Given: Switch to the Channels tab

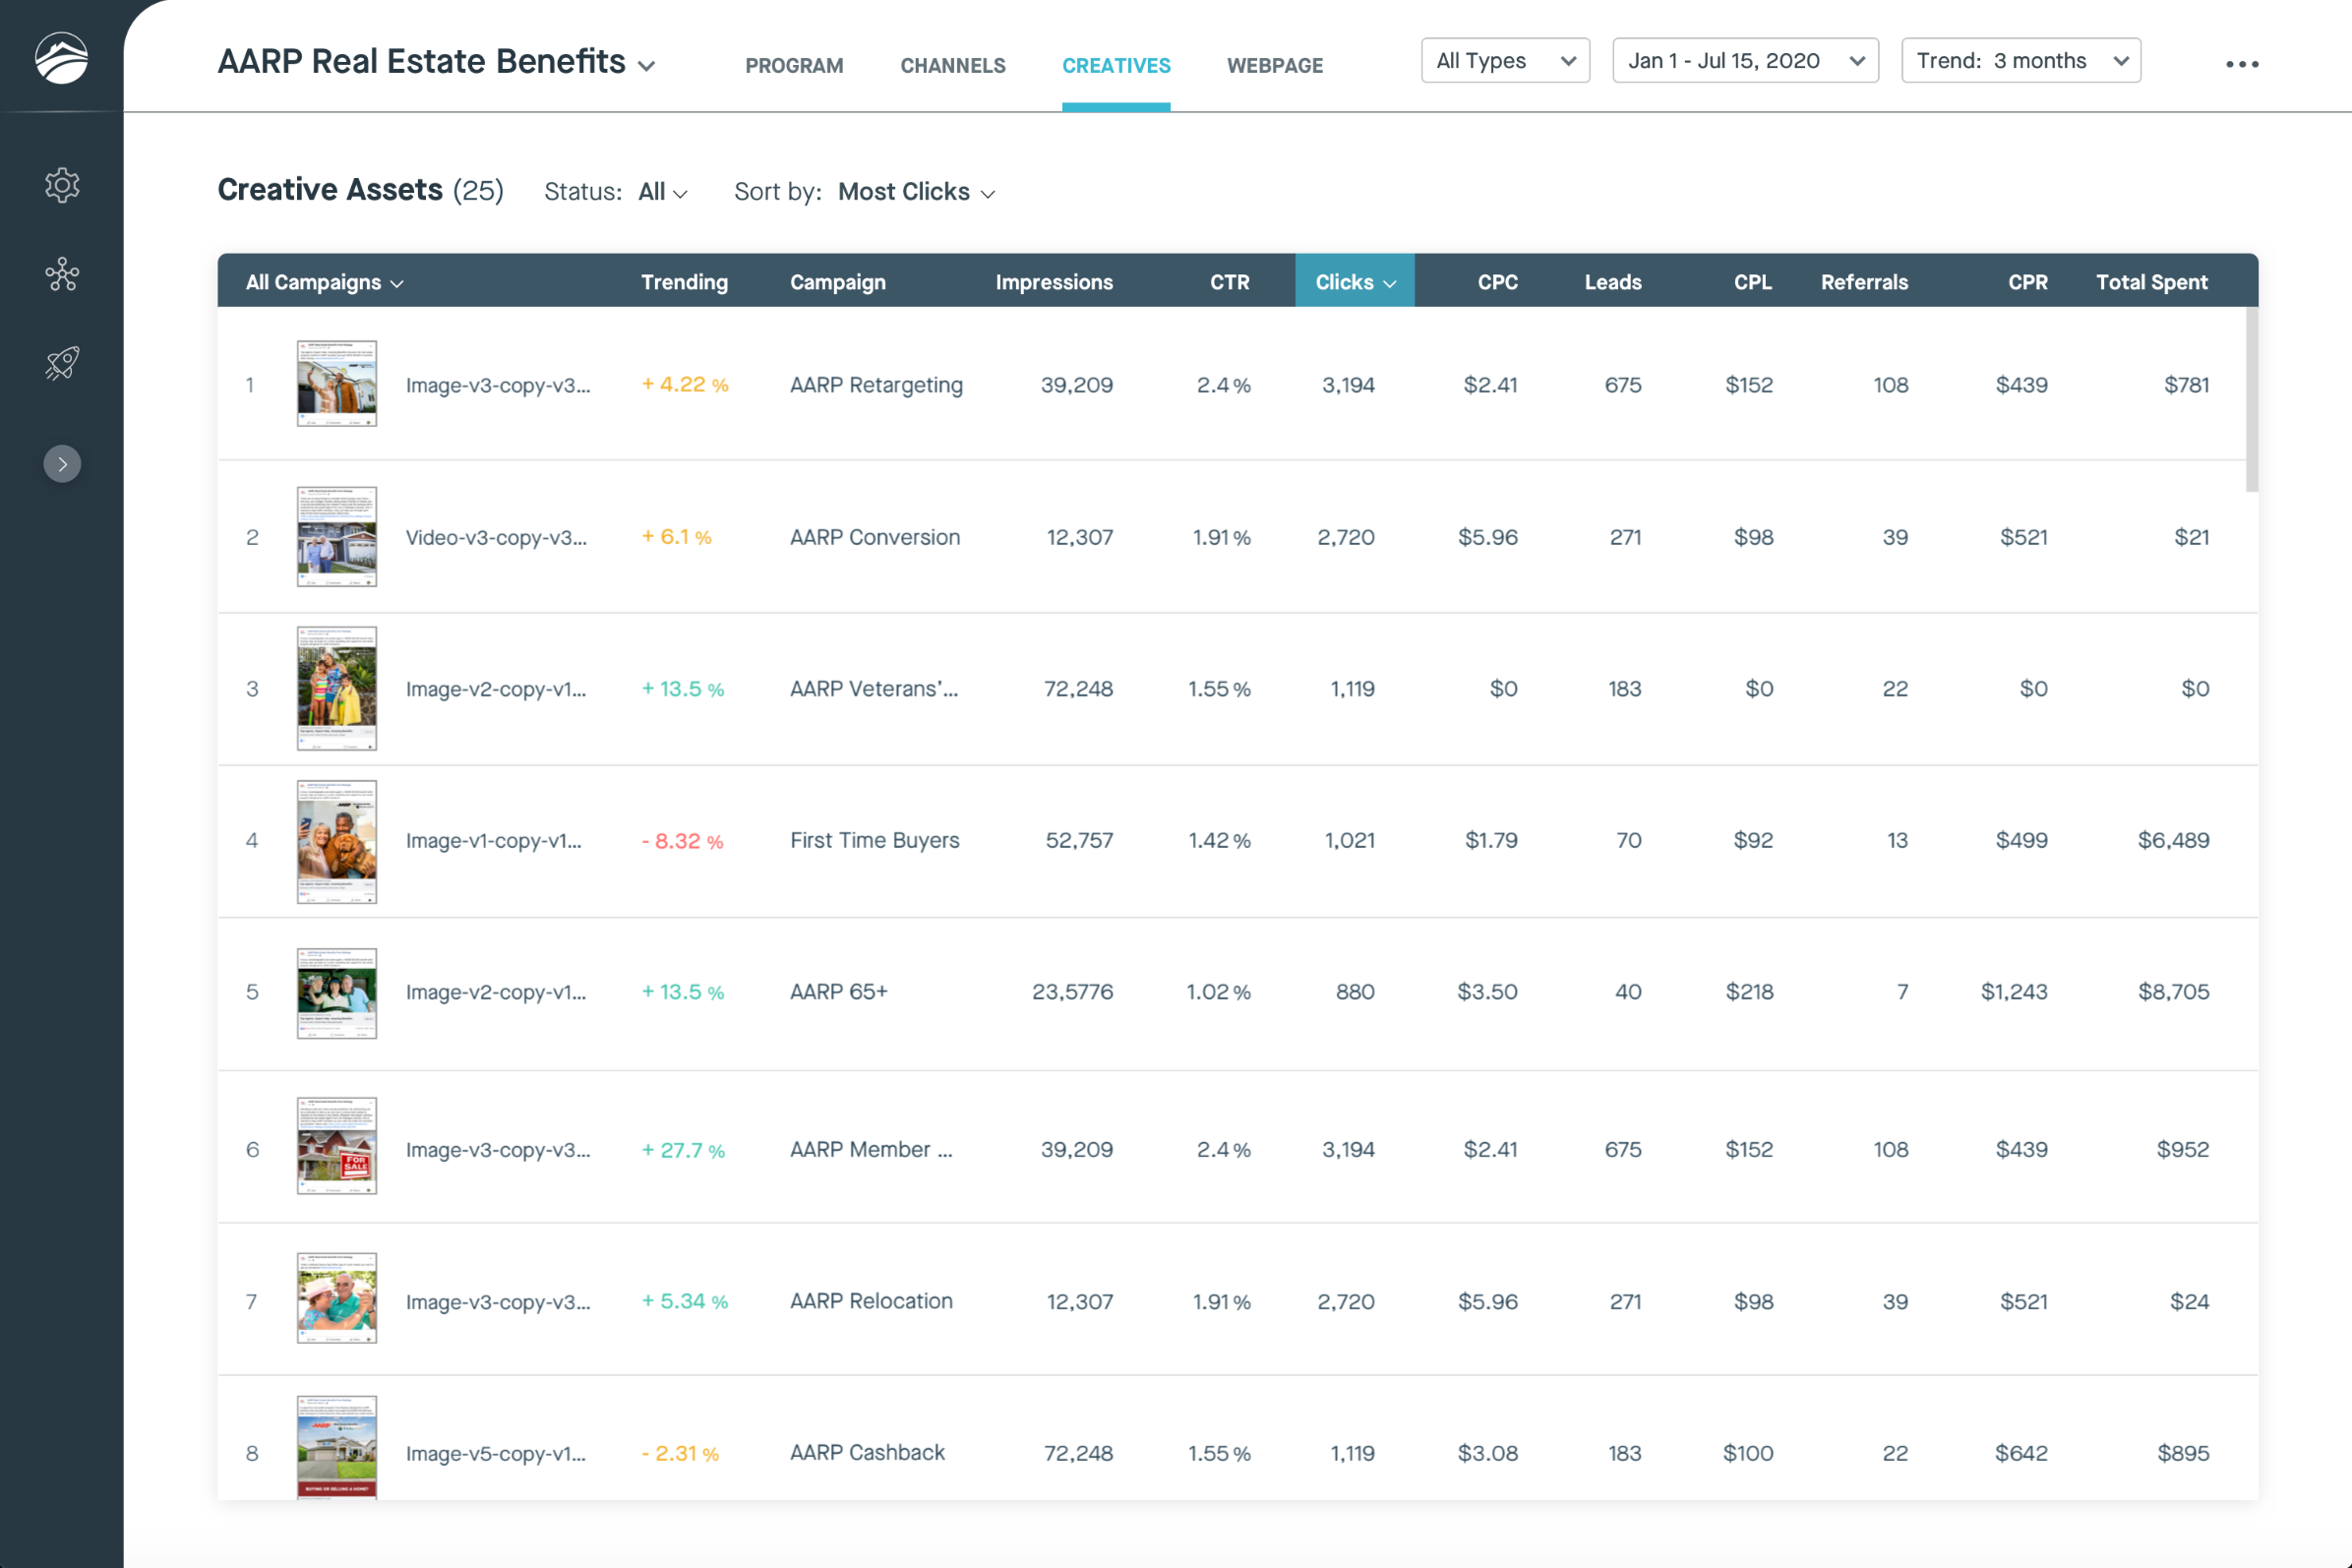Looking at the screenshot, I should click(952, 66).
